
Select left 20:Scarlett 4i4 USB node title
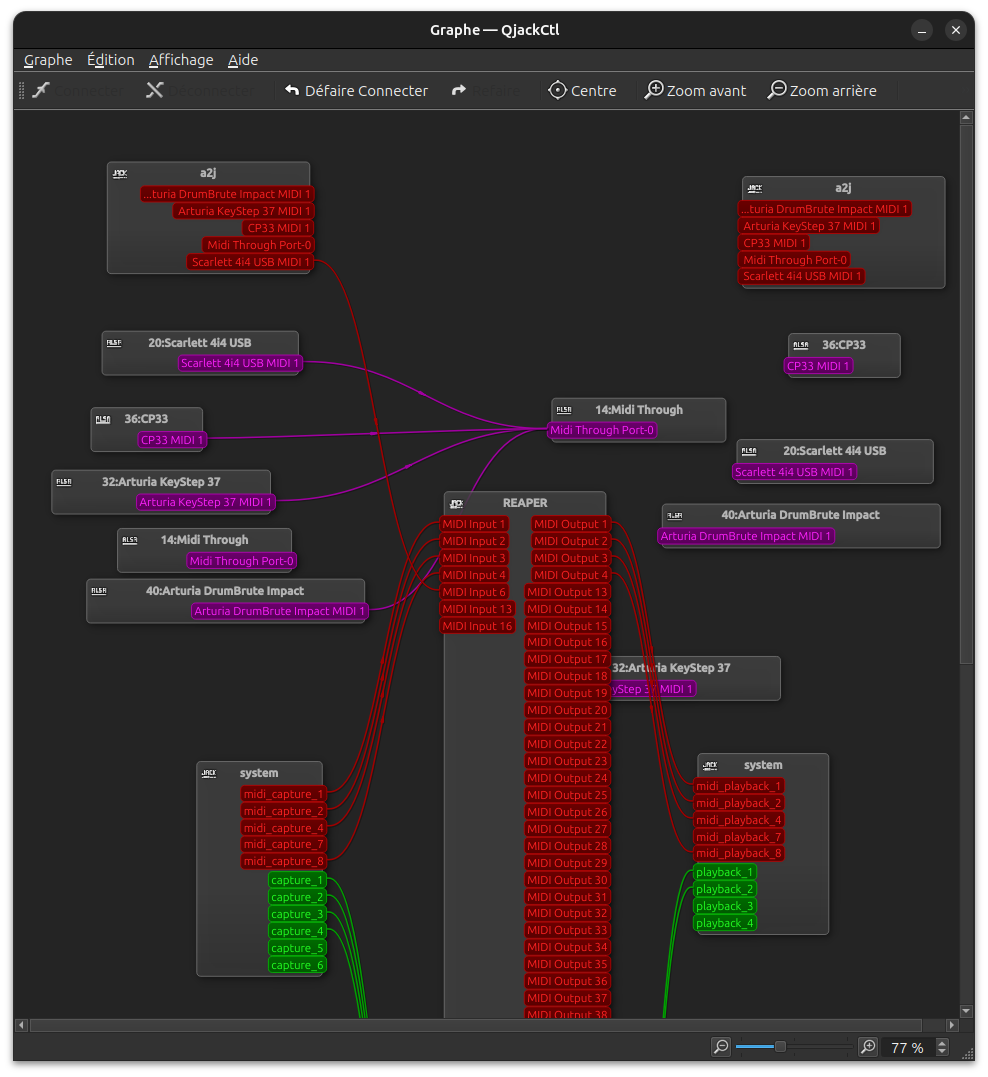pos(200,343)
